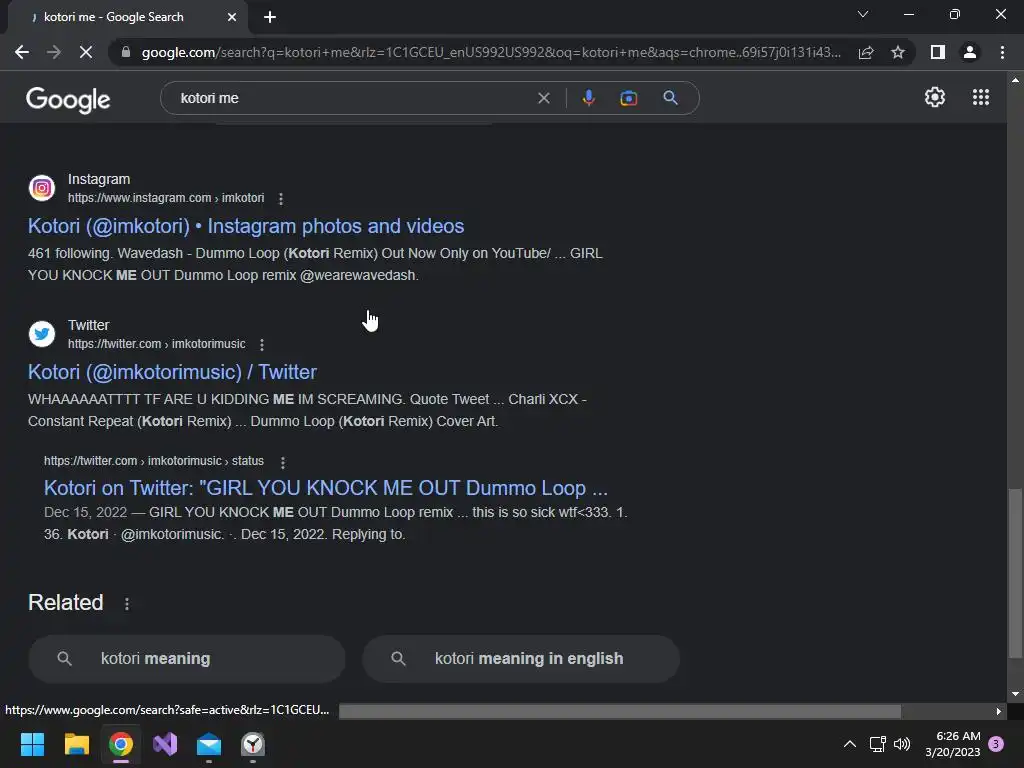The image size is (1024, 768).
Task: Go to the Google homepage logo
Action: point(68,100)
